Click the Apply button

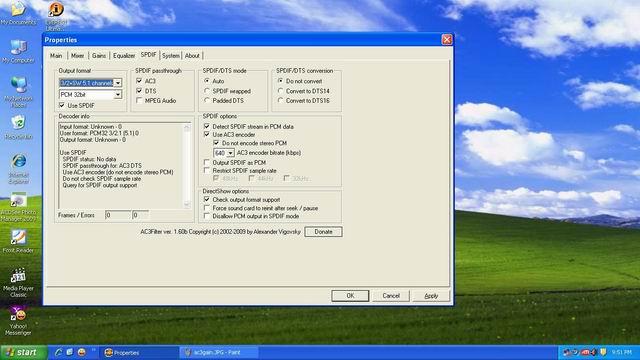(431, 296)
